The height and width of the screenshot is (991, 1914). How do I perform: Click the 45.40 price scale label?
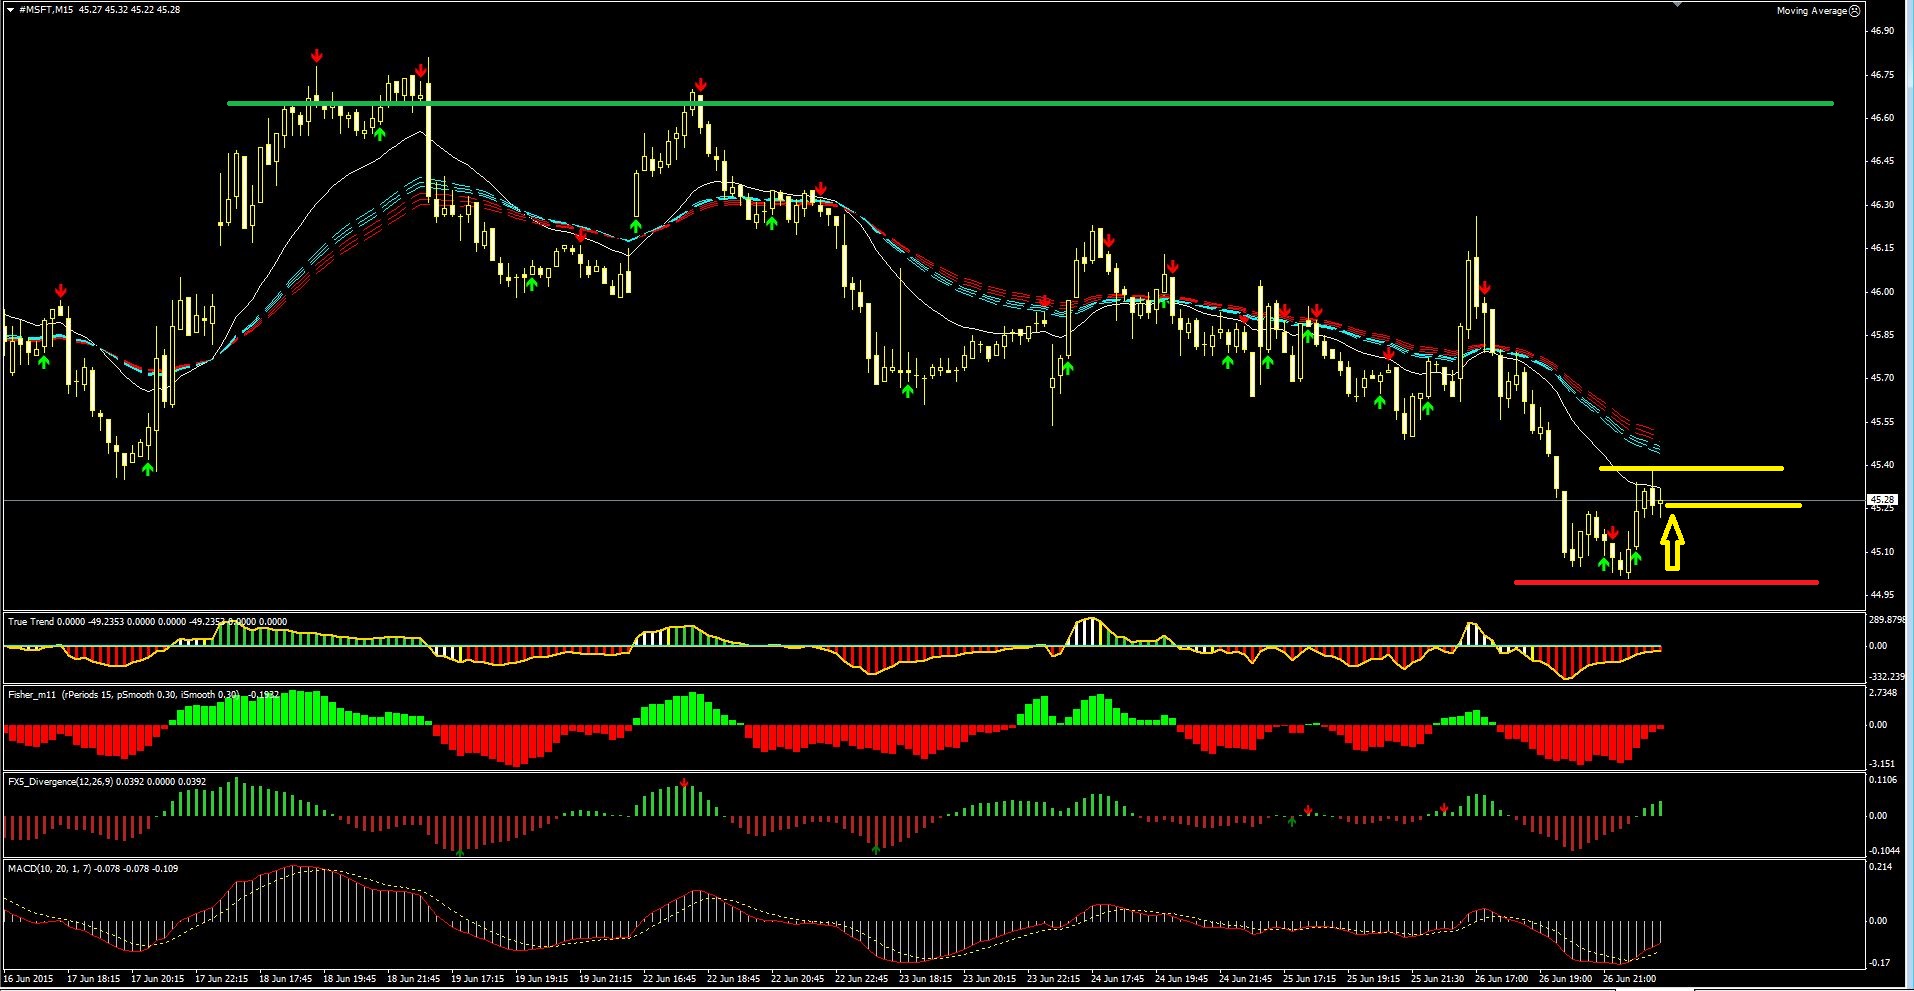1882,465
